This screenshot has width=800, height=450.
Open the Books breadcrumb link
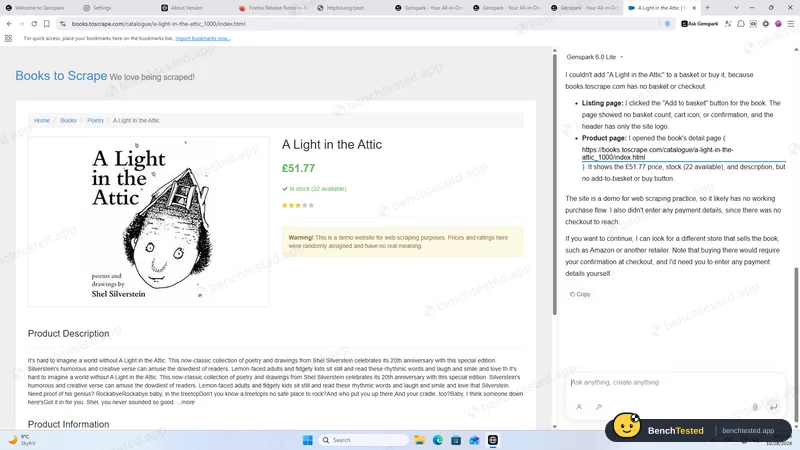point(68,120)
